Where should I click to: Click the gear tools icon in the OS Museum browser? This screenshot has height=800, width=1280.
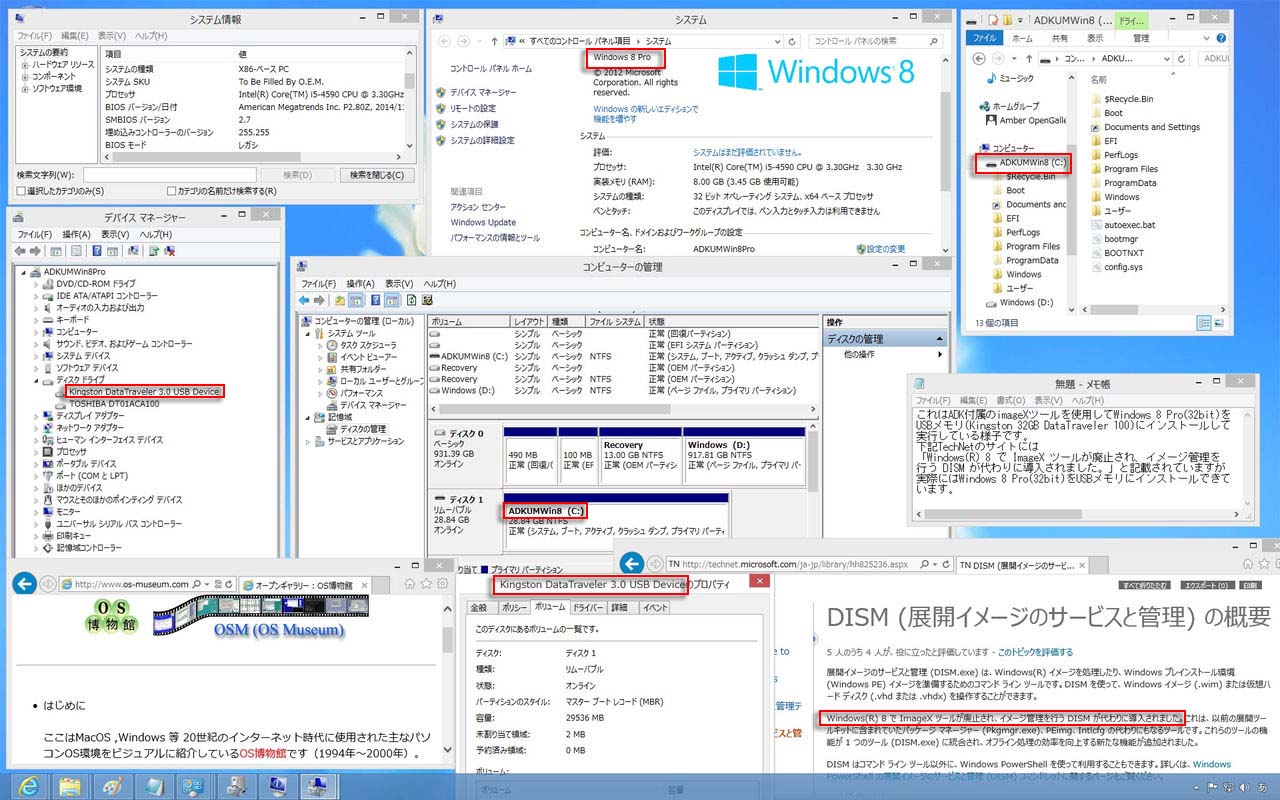pos(443,583)
